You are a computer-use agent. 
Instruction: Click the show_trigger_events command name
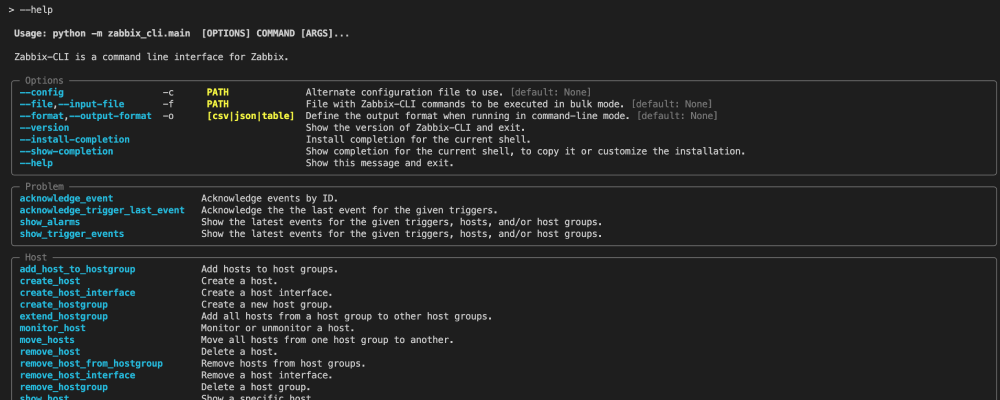[72, 234]
